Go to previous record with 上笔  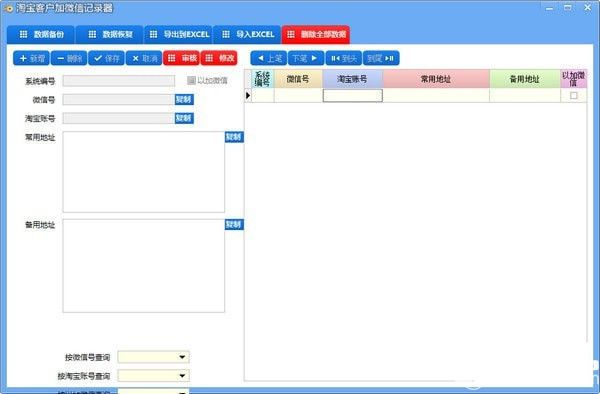pos(269,58)
